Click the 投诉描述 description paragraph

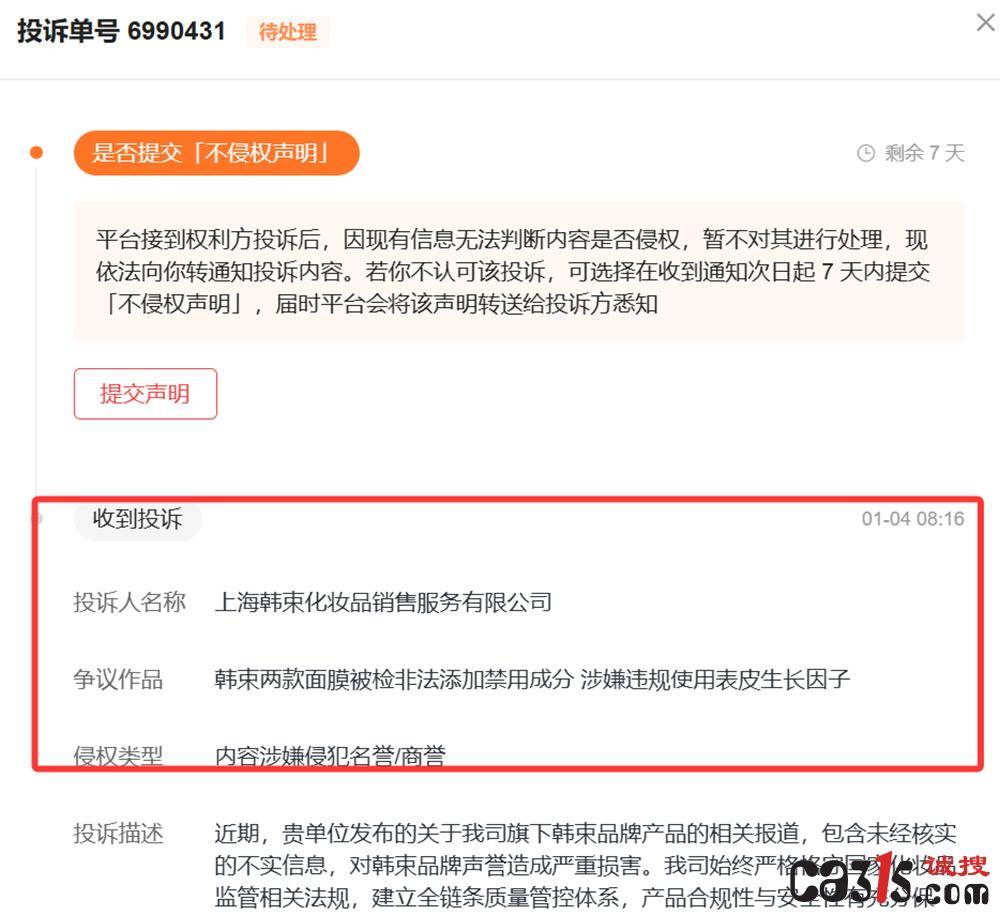click(x=585, y=865)
